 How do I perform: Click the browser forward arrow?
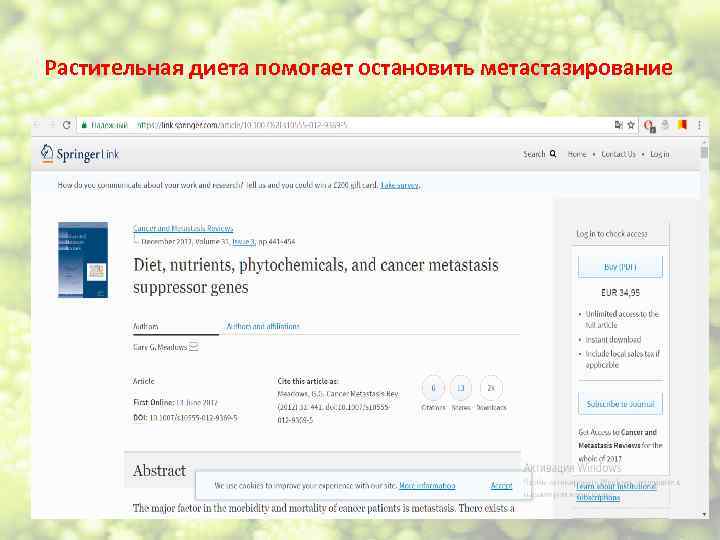52,125
